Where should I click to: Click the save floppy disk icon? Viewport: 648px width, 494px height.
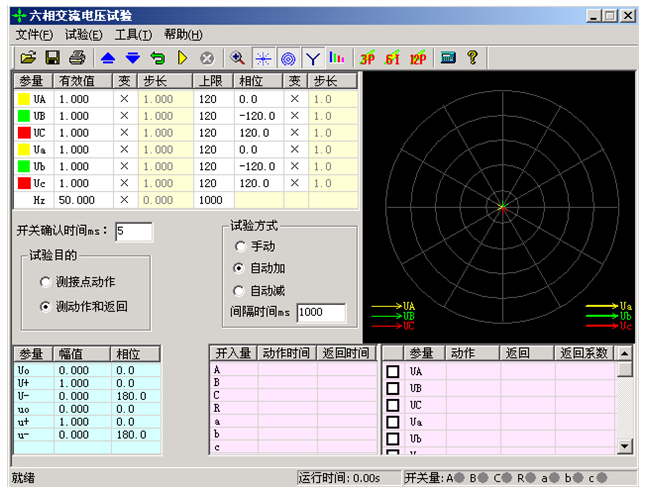pos(53,58)
